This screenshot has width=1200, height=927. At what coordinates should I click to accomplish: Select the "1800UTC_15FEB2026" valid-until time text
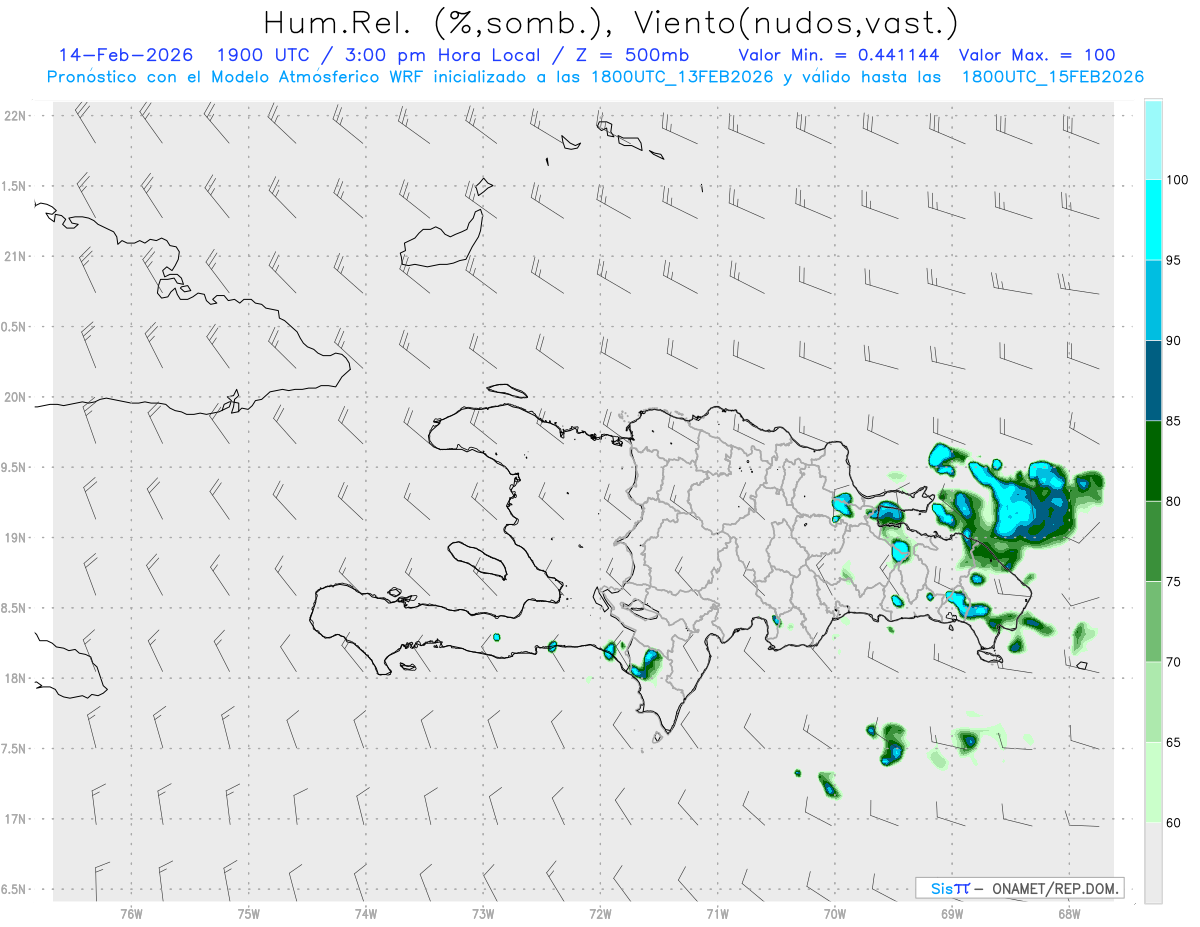pos(1052,76)
